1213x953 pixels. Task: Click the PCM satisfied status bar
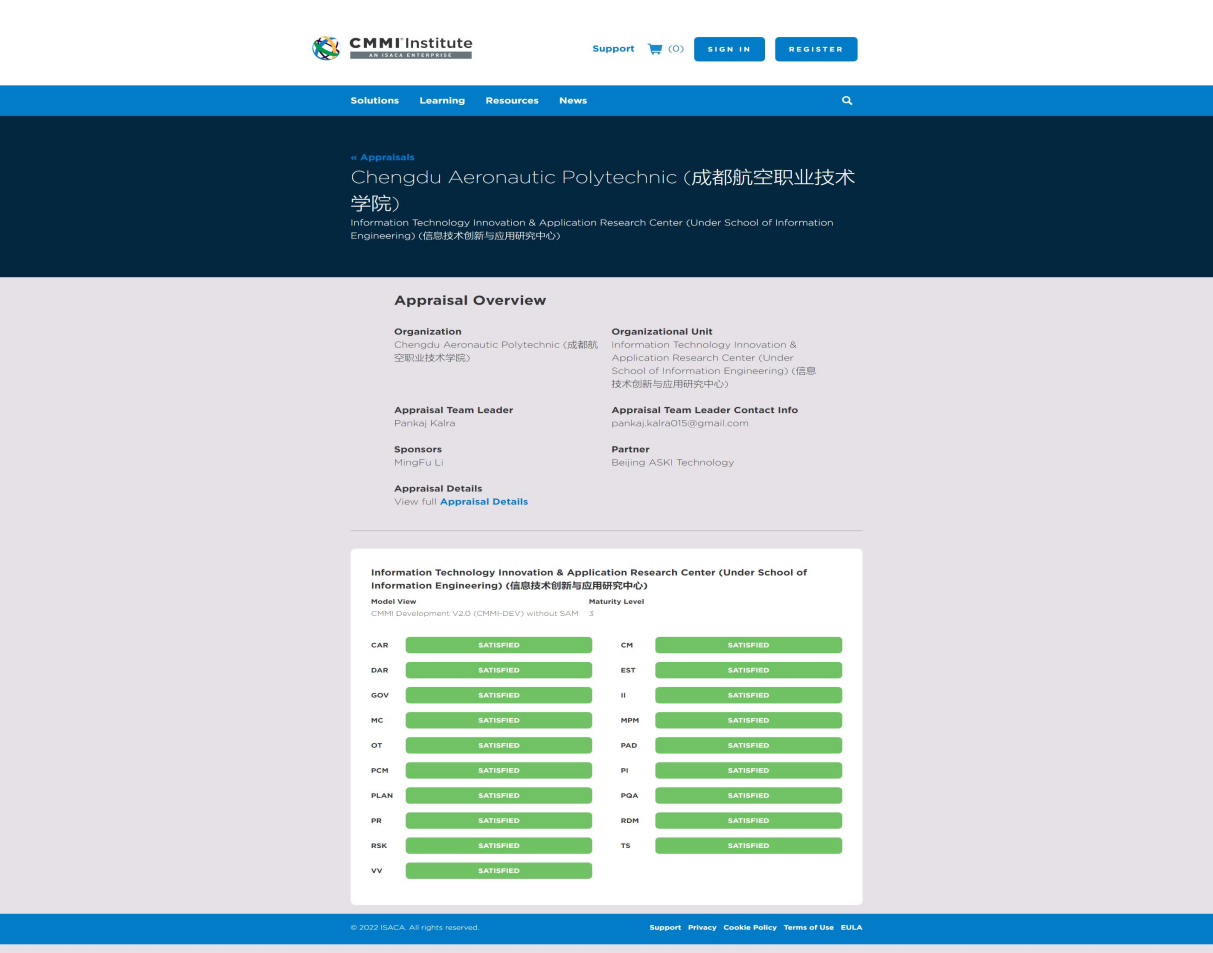[x=499, y=770]
